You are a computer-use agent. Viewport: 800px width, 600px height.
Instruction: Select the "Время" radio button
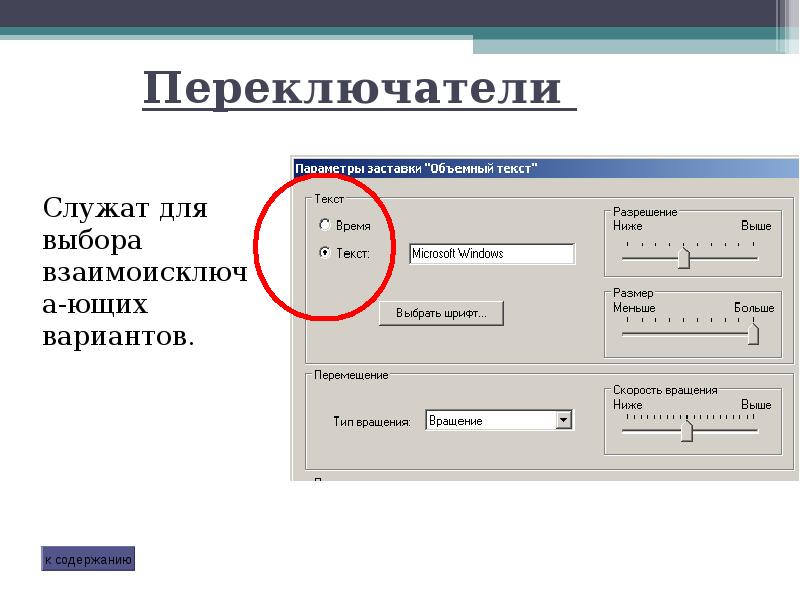click(324, 226)
